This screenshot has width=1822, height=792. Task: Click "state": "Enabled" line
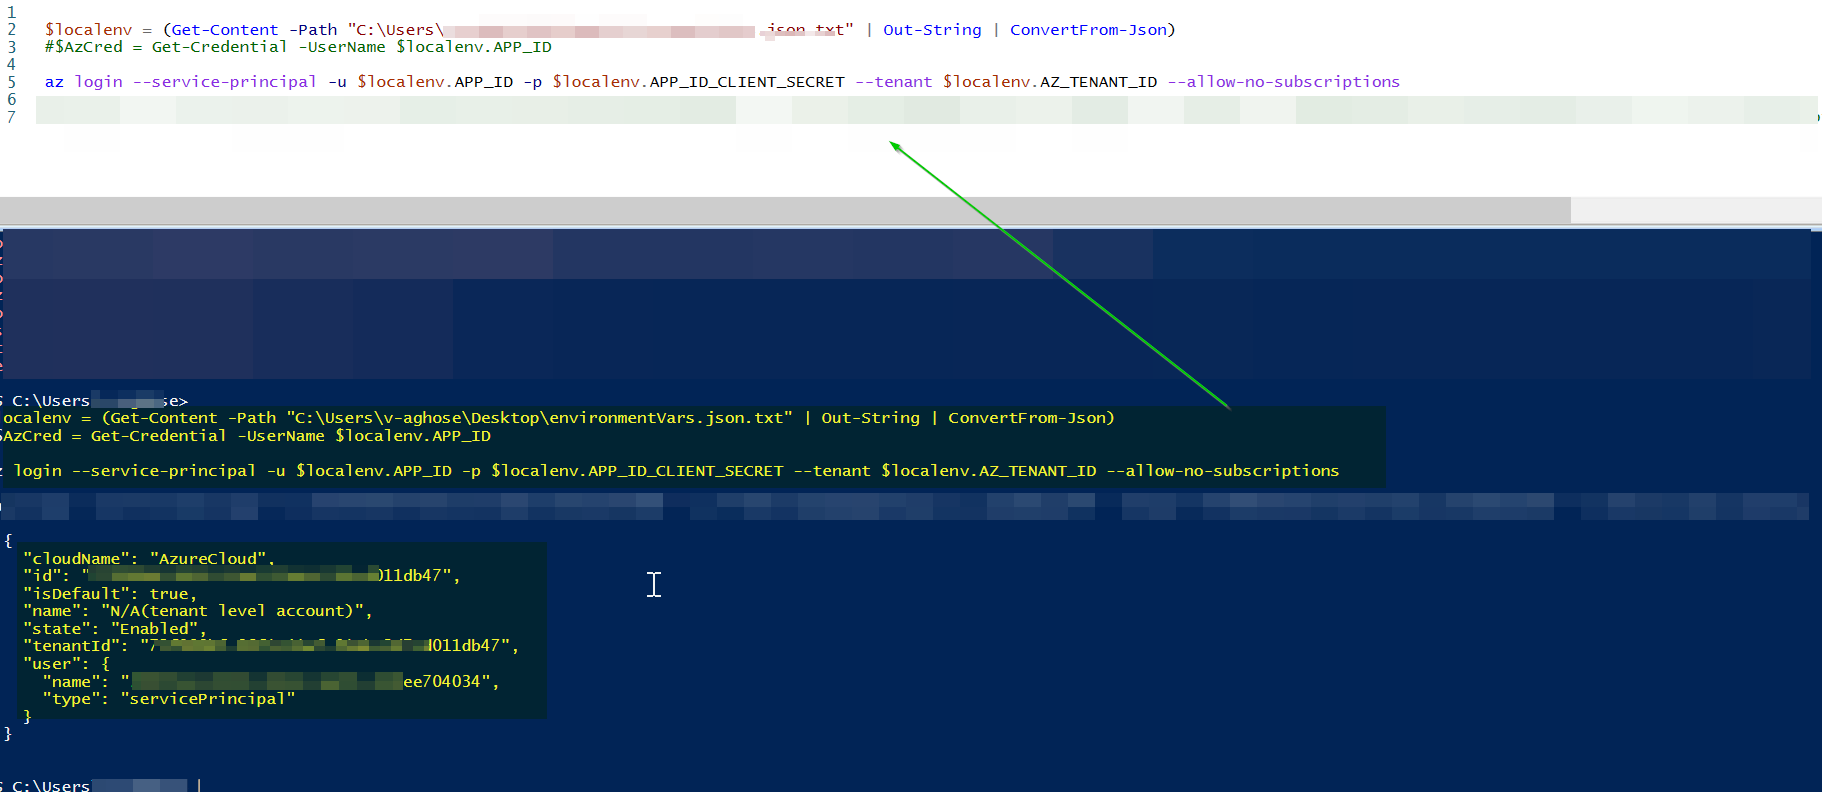115,629
